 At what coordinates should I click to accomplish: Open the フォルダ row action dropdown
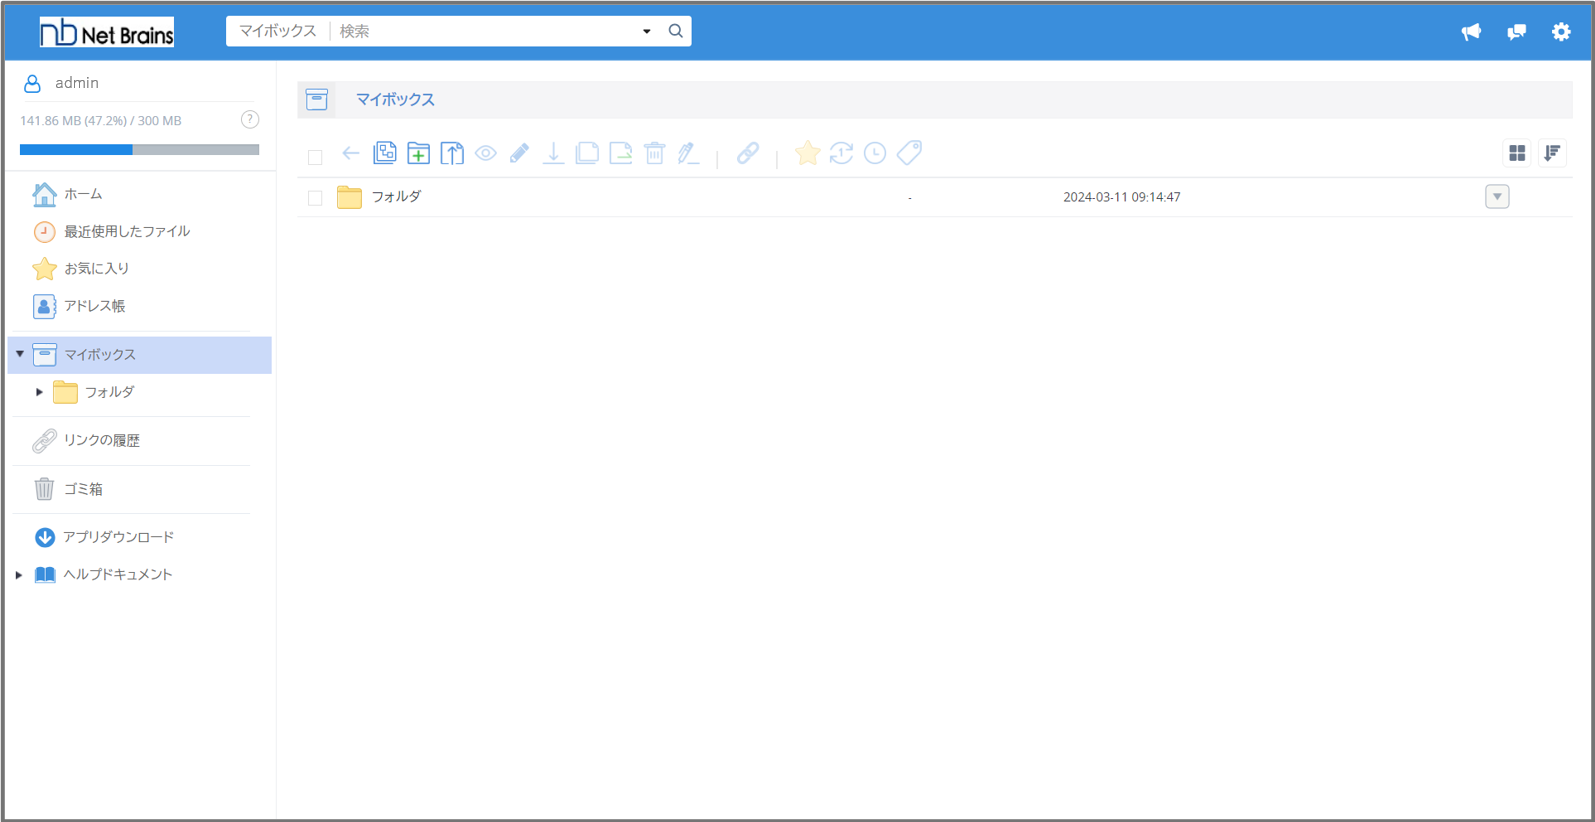(x=1497, y=197)
